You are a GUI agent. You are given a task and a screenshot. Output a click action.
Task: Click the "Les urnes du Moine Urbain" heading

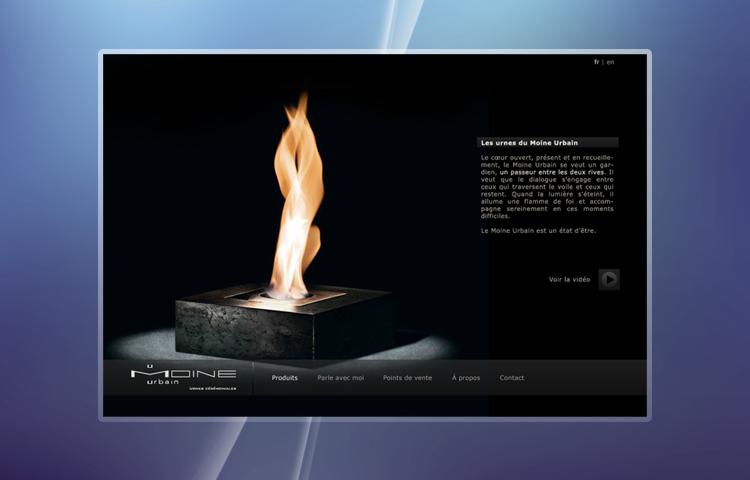pyautogui.click(x=530, y=143)
